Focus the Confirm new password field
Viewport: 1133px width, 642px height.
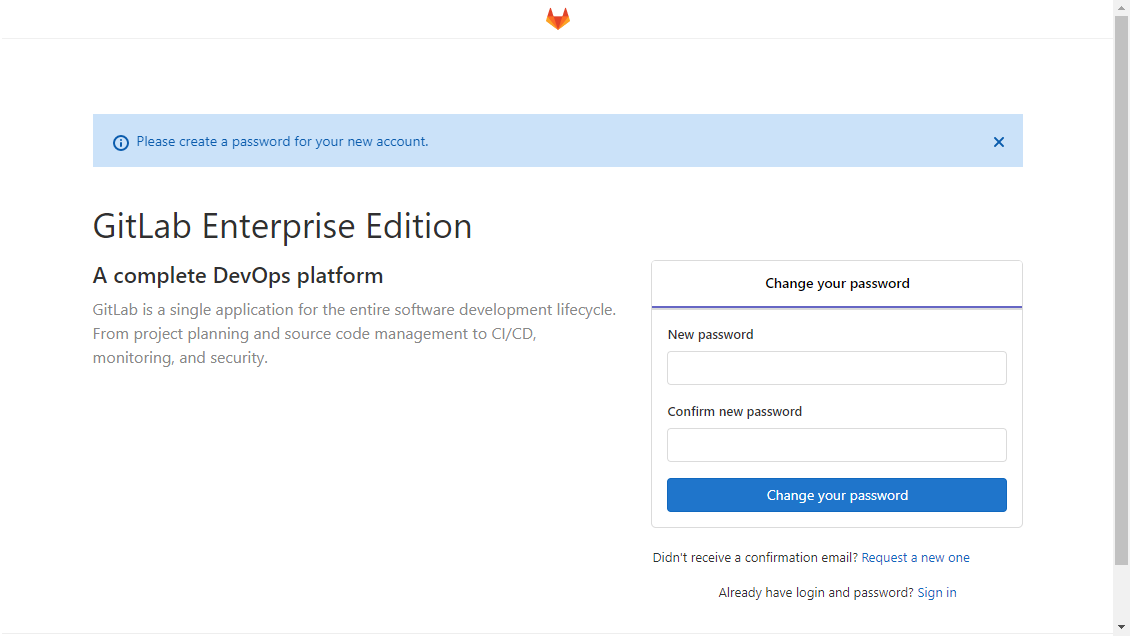(837, 445)
